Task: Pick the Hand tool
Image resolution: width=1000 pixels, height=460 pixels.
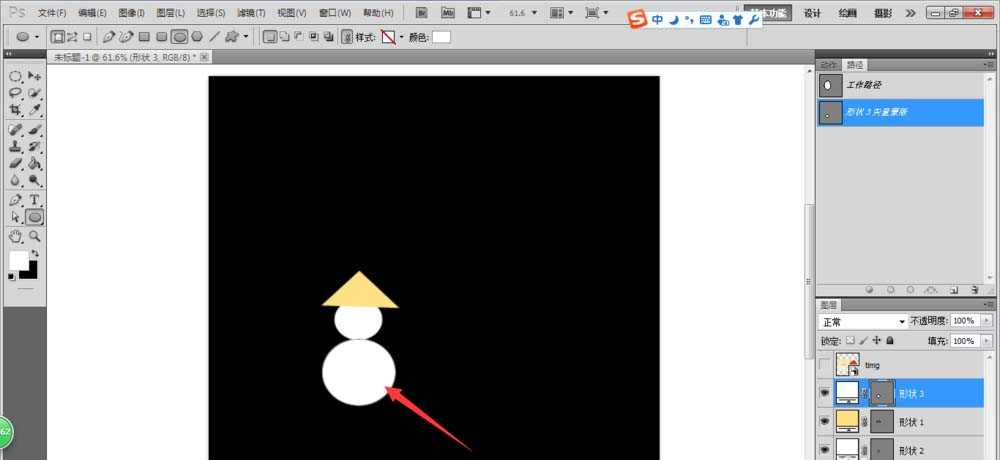Action: pos(15,237)
